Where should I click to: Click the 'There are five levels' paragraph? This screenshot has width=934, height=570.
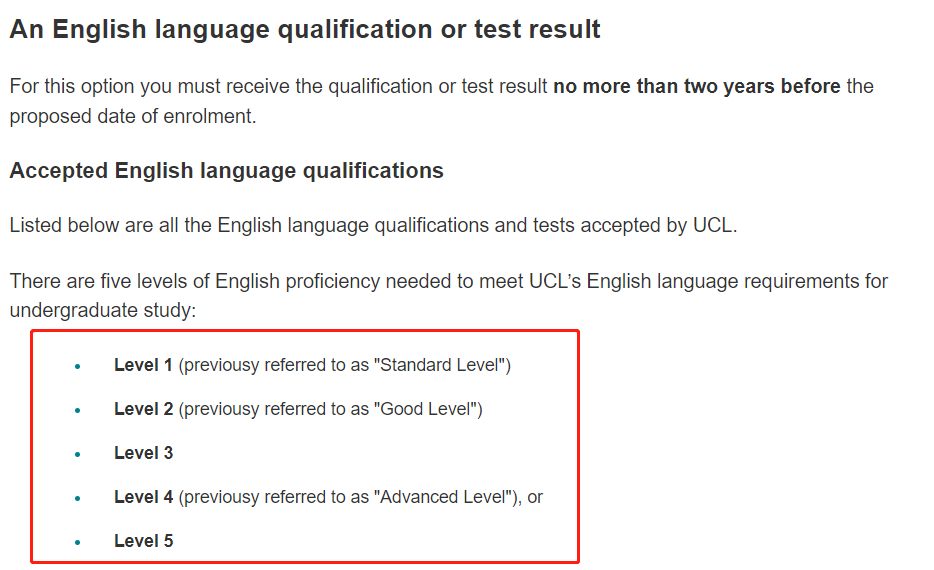tap(449, 295)
